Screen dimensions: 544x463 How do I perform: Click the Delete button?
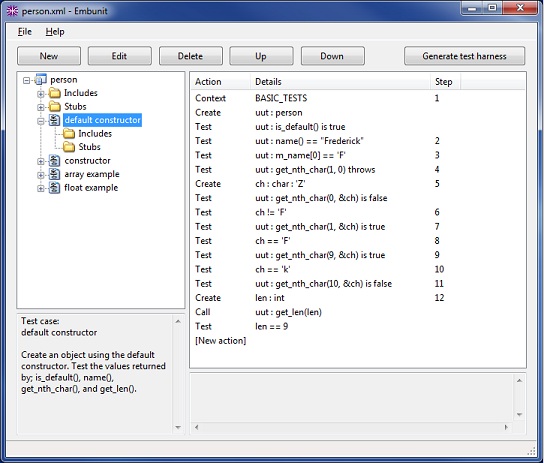coord(190,56)
